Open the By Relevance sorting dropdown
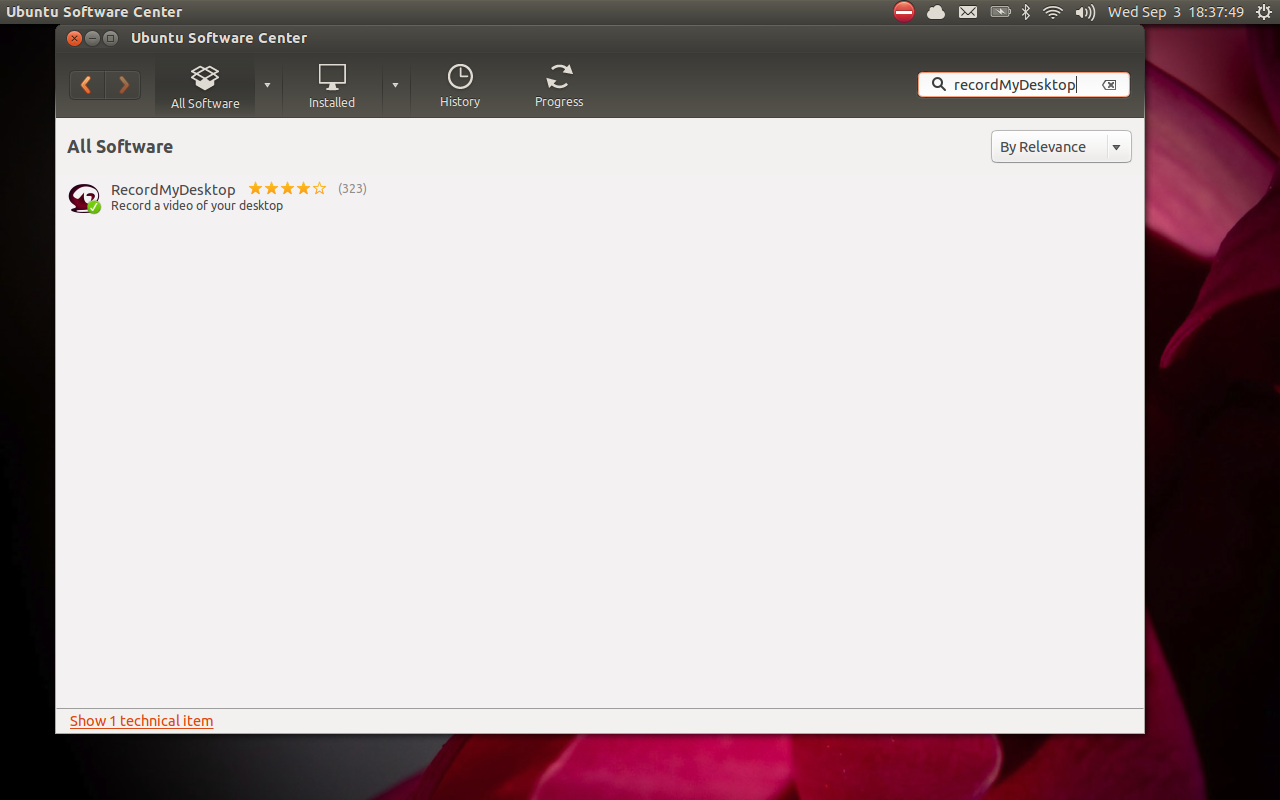The width and height of the screenshot is (1280, 800). (1060, 146)
